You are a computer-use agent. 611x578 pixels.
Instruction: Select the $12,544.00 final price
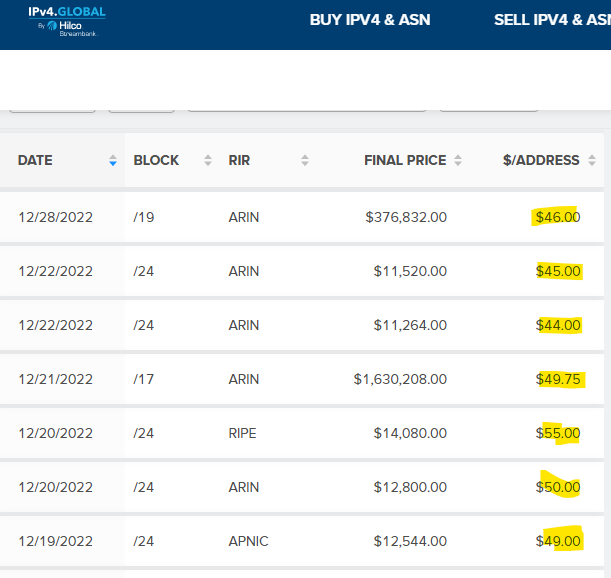[x=410, y=541]
